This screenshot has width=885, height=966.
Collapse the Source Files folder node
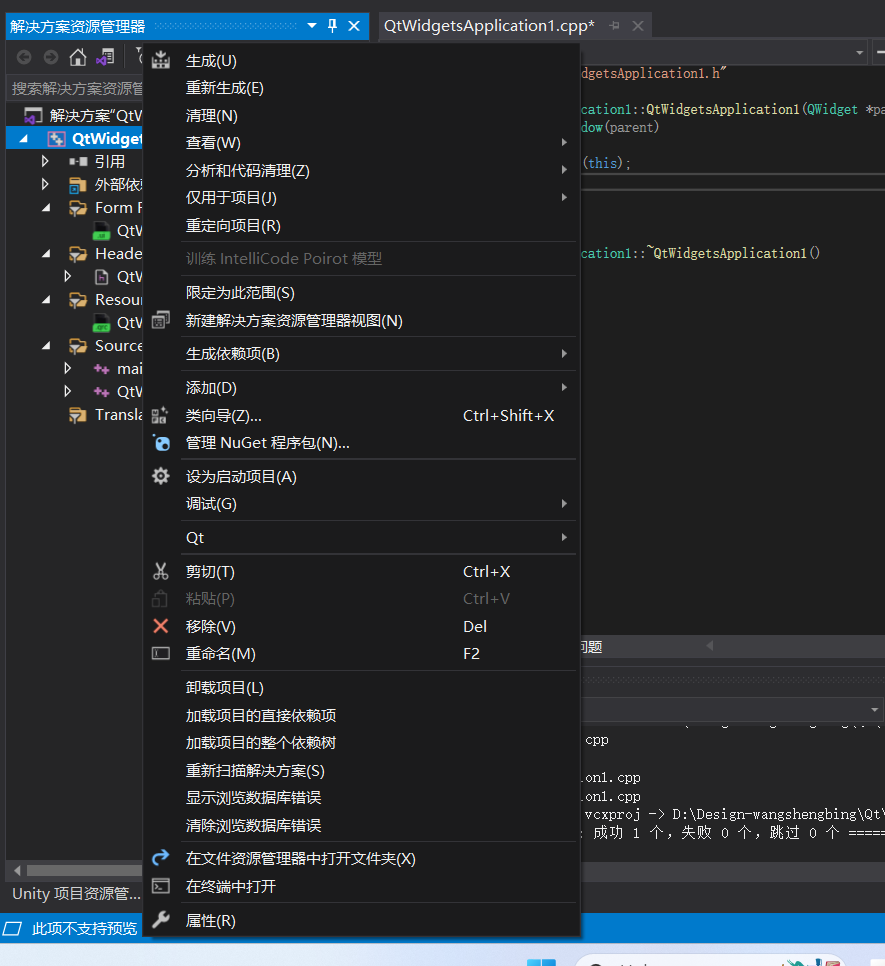coord(46,346)
